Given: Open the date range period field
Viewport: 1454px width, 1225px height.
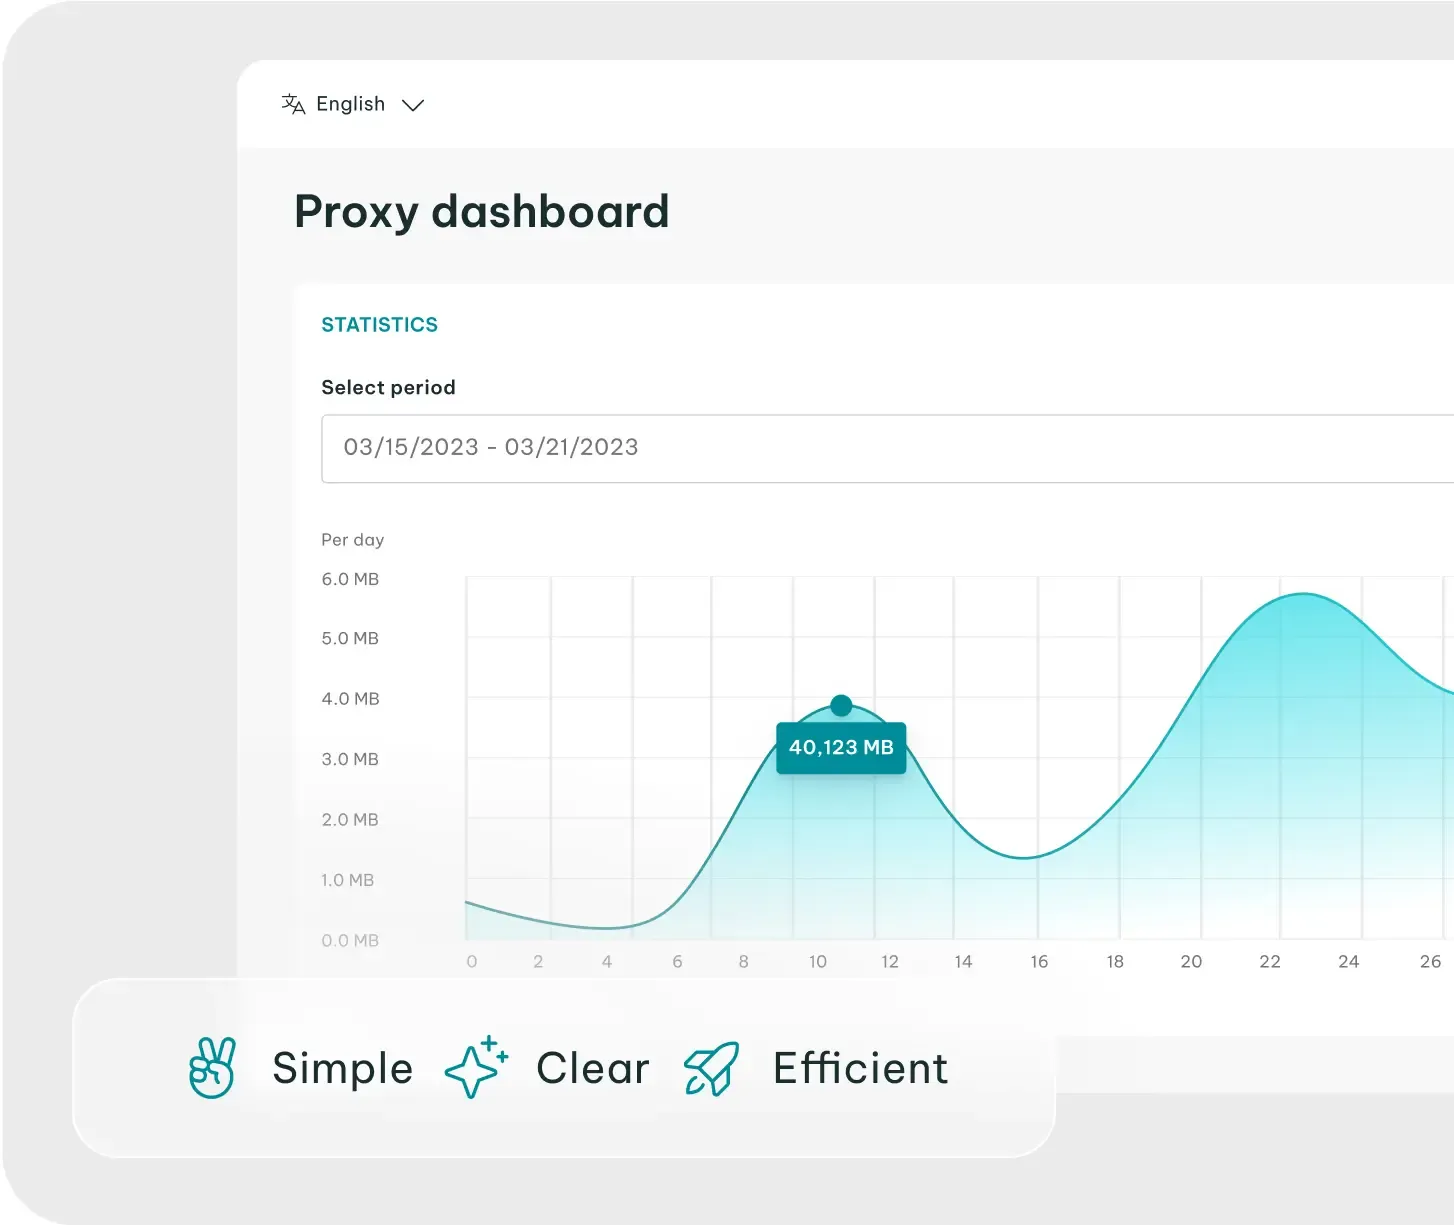Looking at the screenshot, I should [x=887, y=448].
